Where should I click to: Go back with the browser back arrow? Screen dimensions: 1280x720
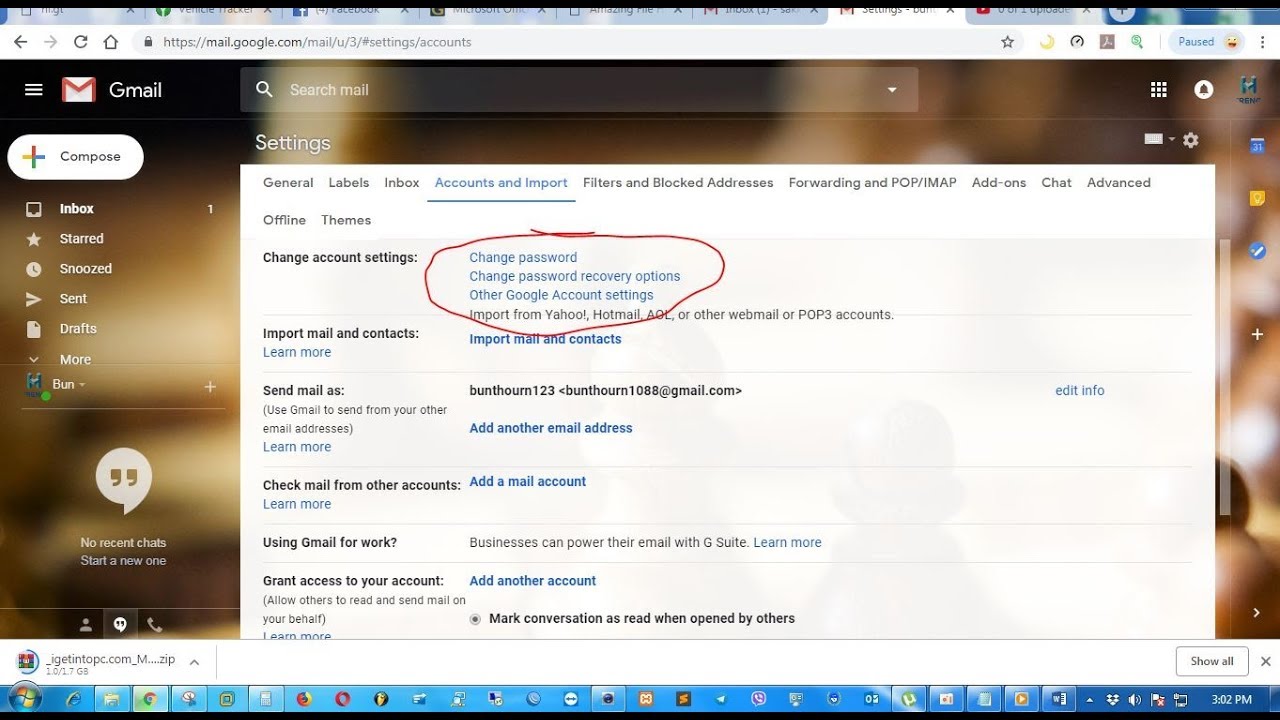pyautogui.click(x=21, y=42)
